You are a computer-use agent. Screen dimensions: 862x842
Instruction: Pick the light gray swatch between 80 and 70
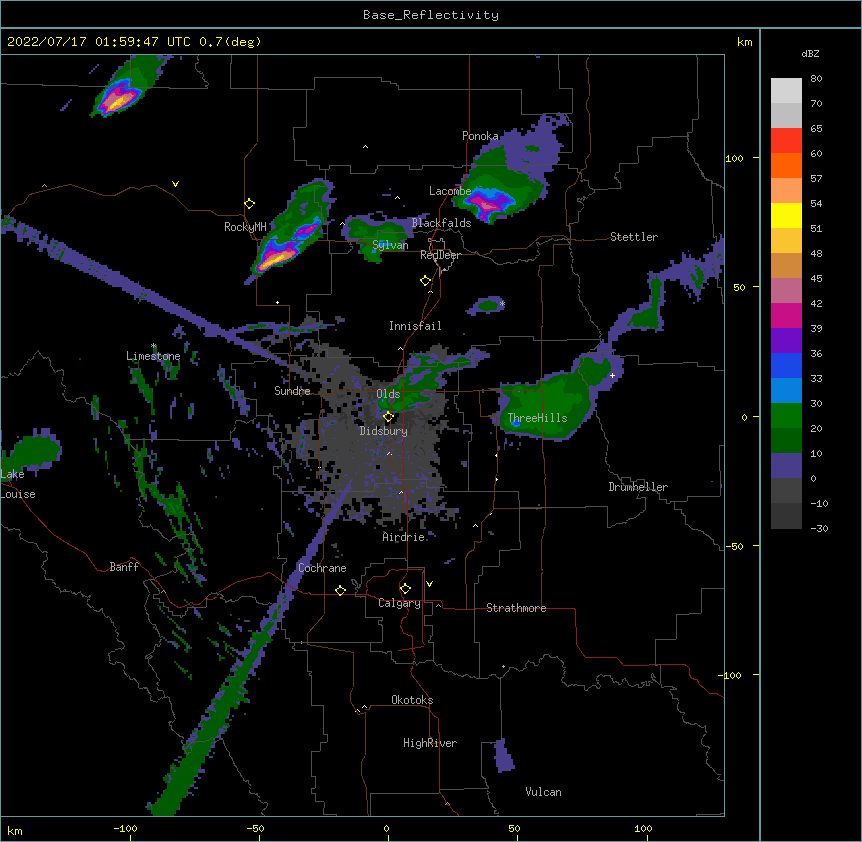pos(786,91)
